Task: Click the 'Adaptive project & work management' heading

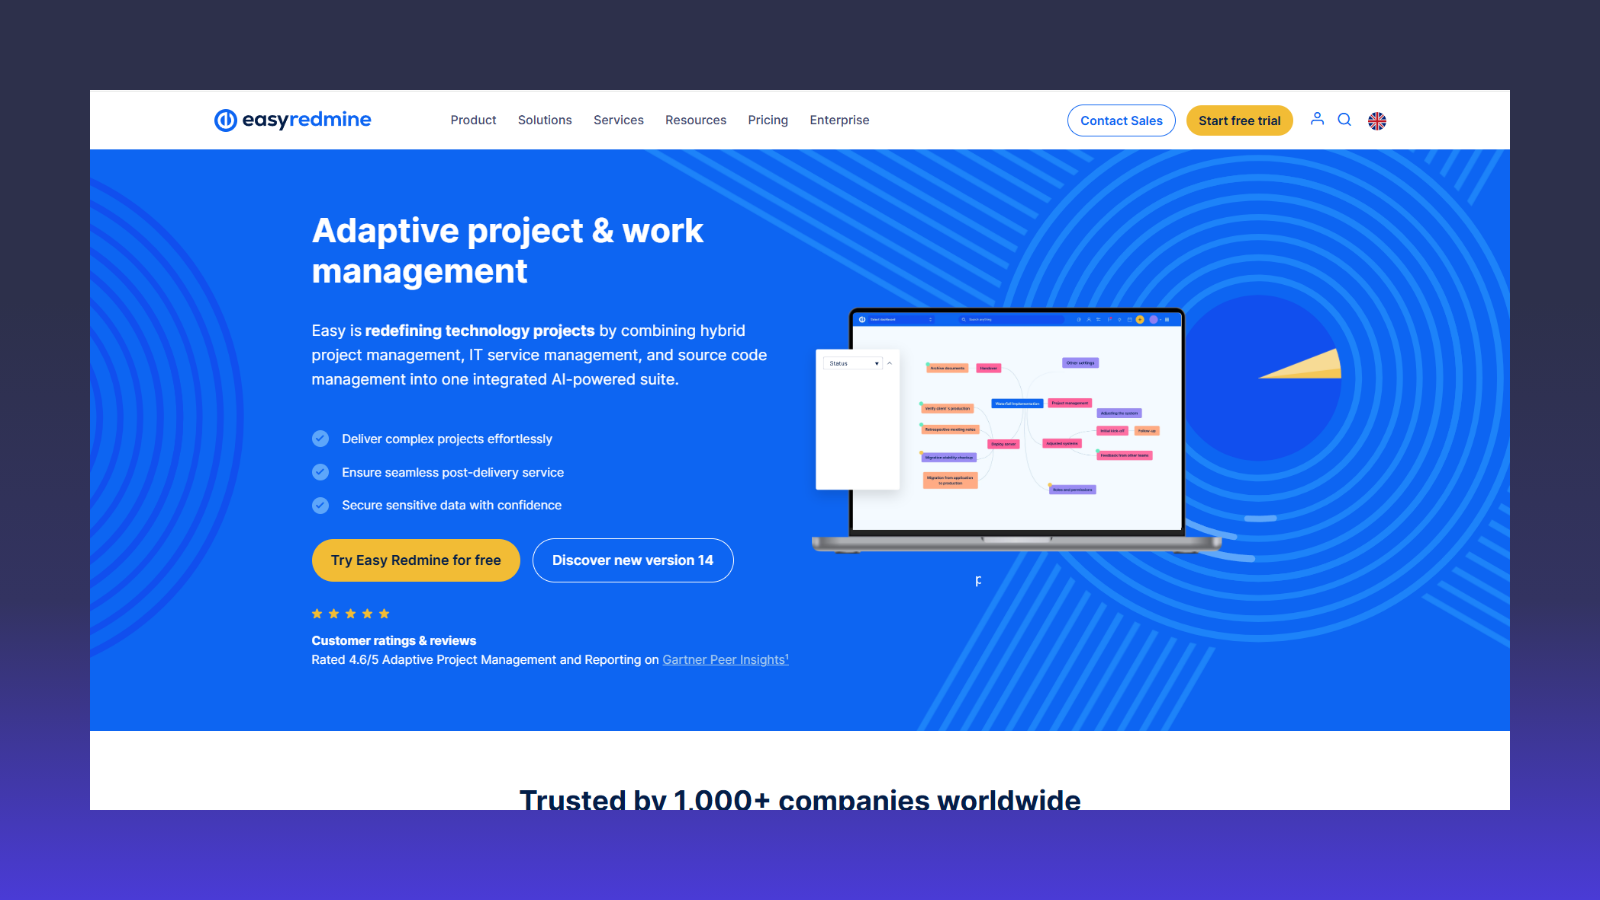Action: [508, 251]
